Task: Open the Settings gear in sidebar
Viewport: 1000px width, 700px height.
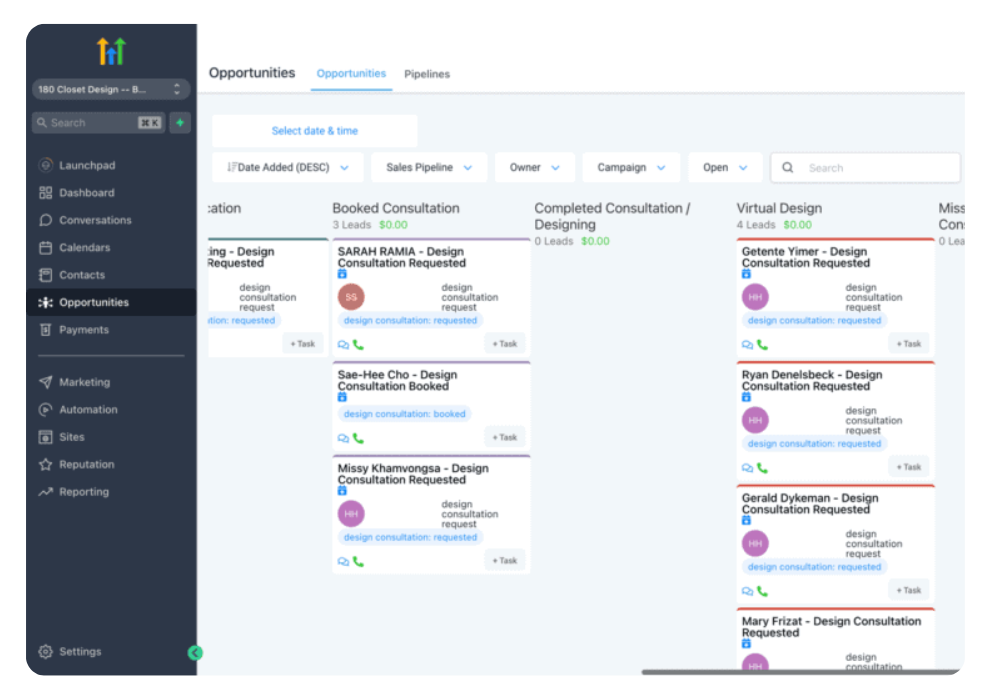Action: pos(45,652)
